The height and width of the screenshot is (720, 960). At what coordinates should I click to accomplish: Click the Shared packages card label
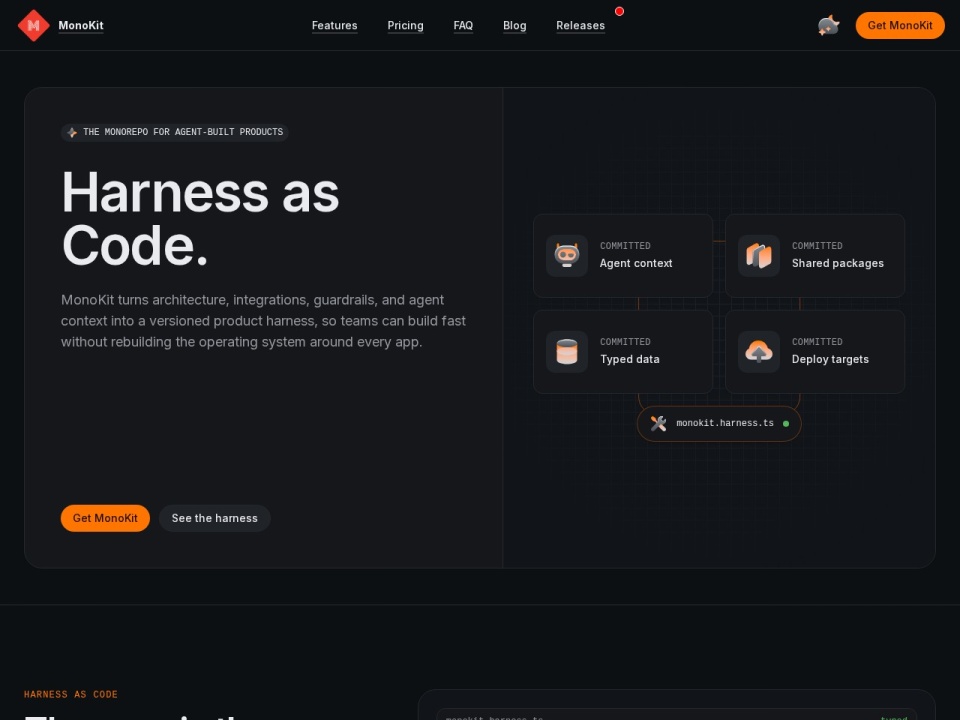(838, 263)
